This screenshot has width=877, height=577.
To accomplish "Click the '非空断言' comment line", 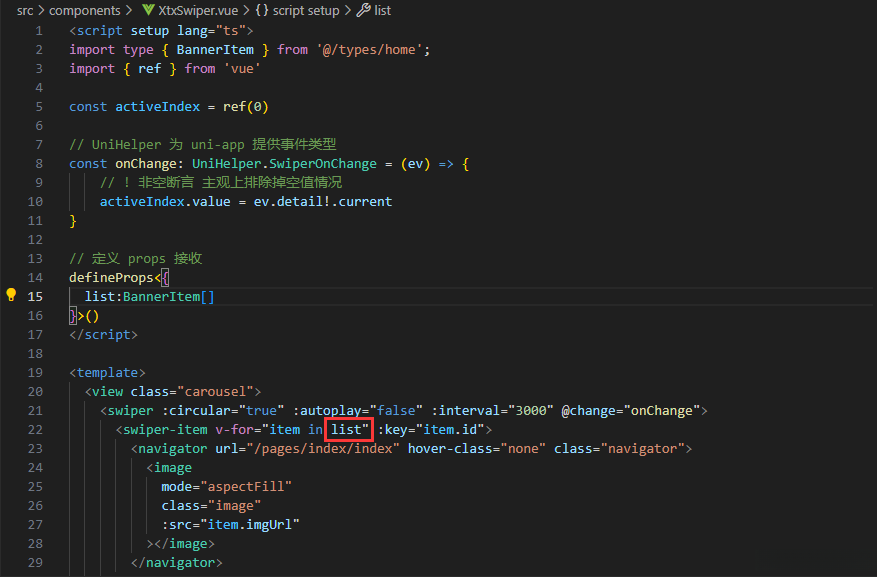I will tap(221, 183).
